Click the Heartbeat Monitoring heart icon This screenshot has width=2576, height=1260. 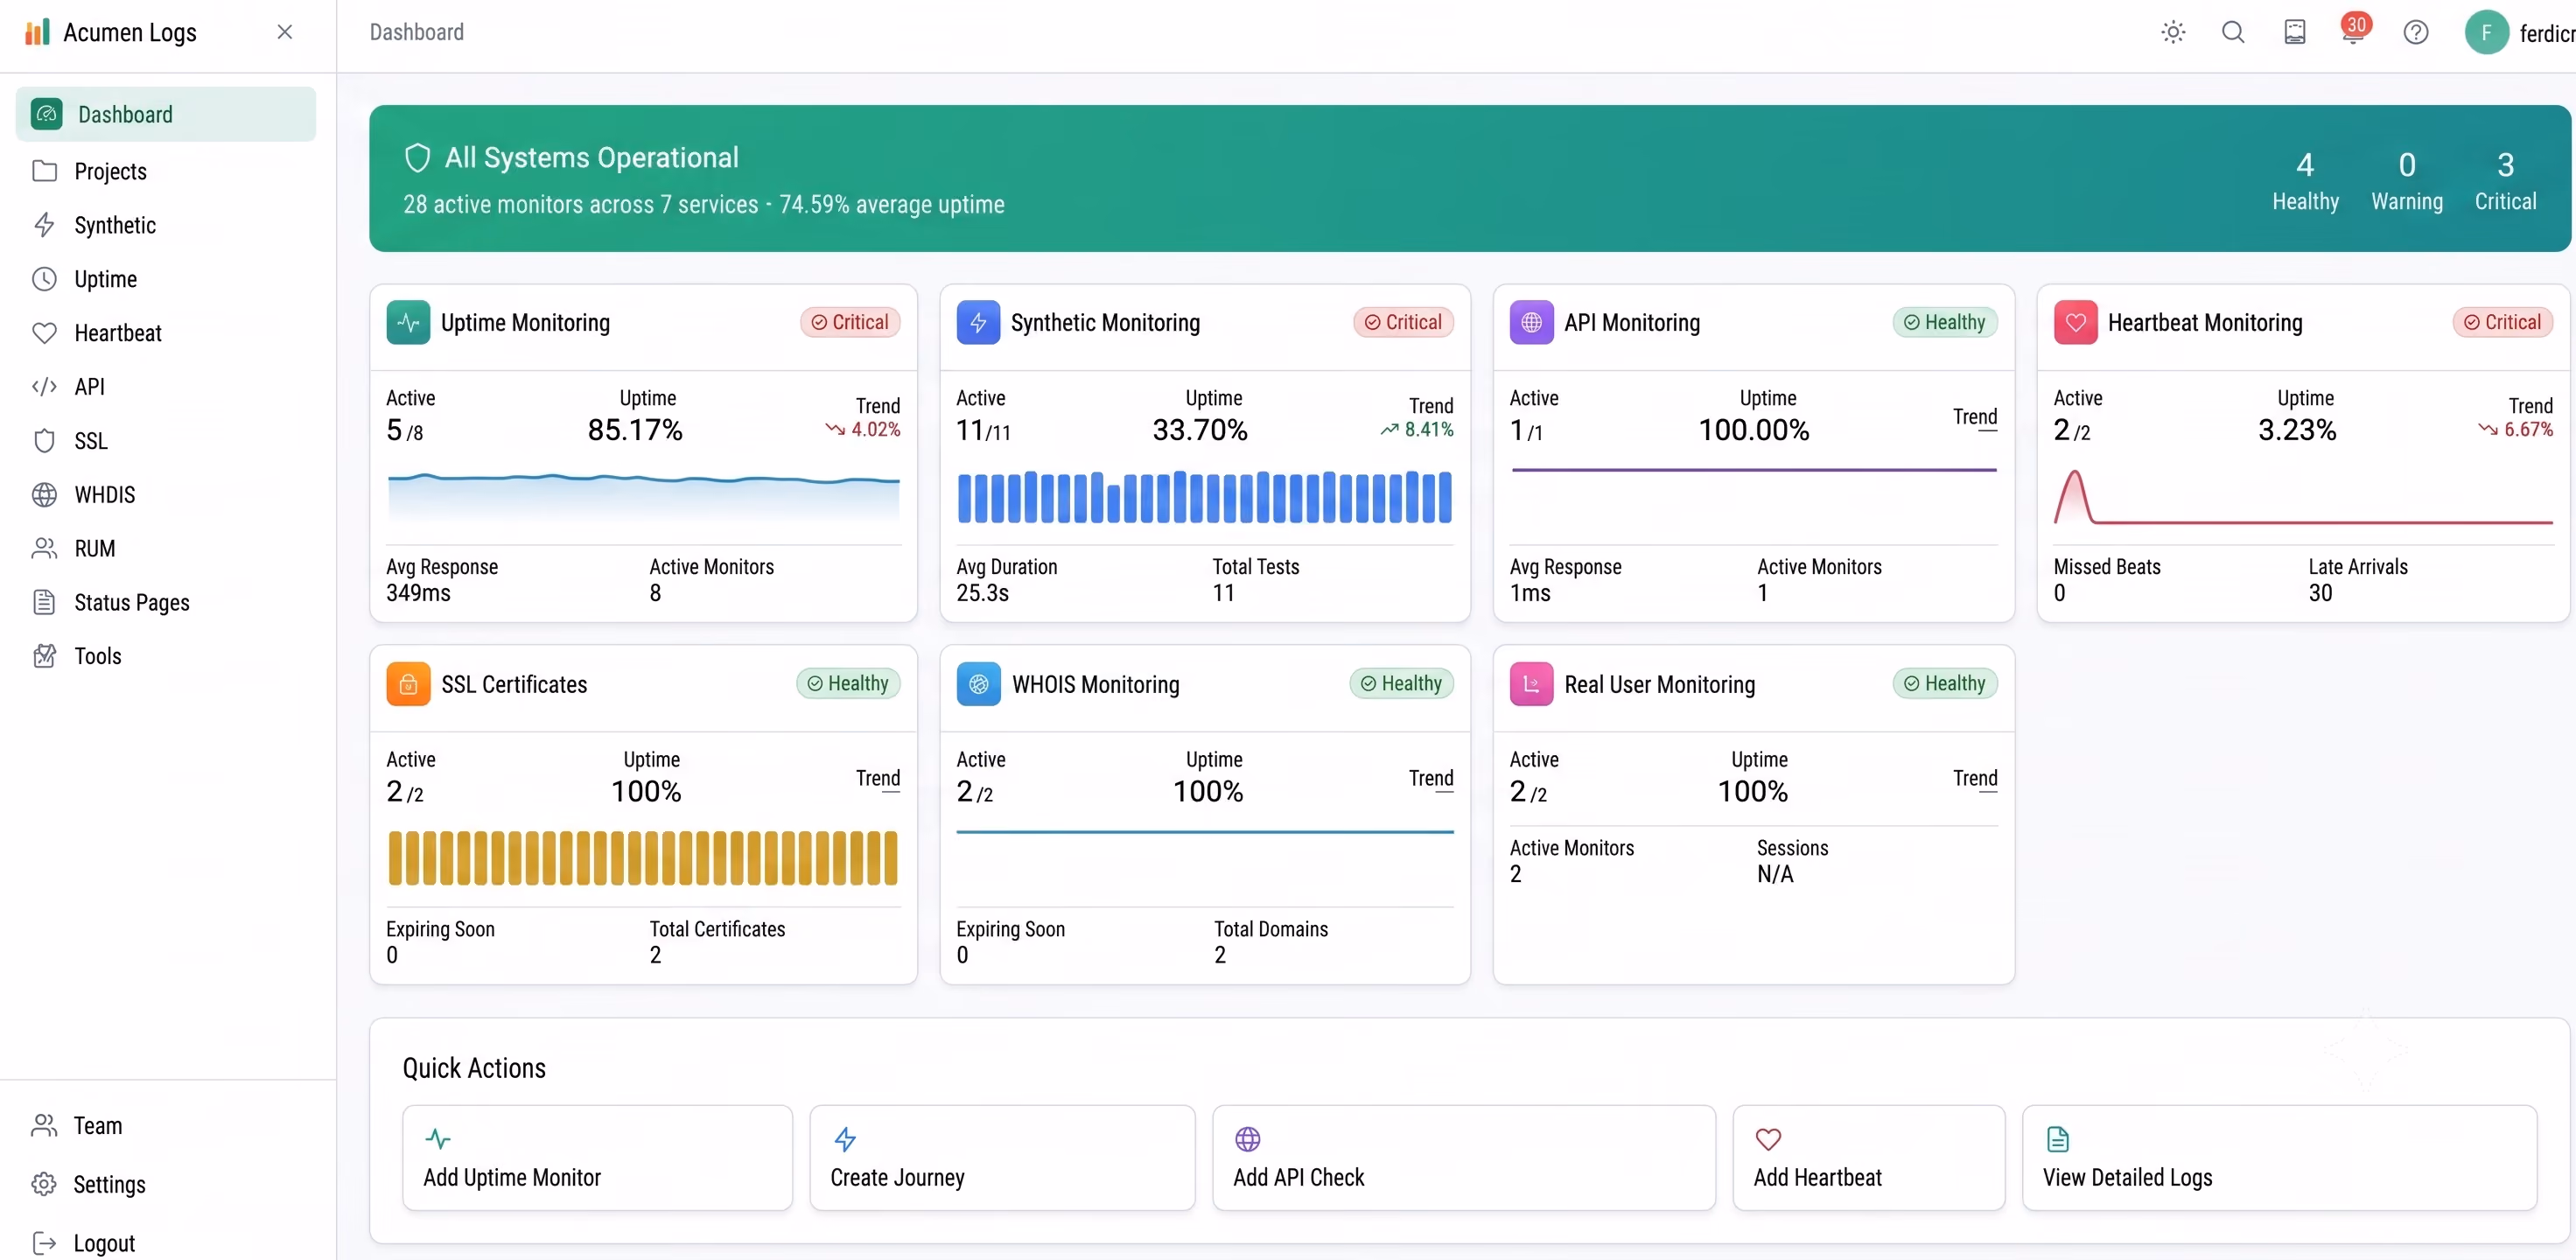click(2075, 322)
